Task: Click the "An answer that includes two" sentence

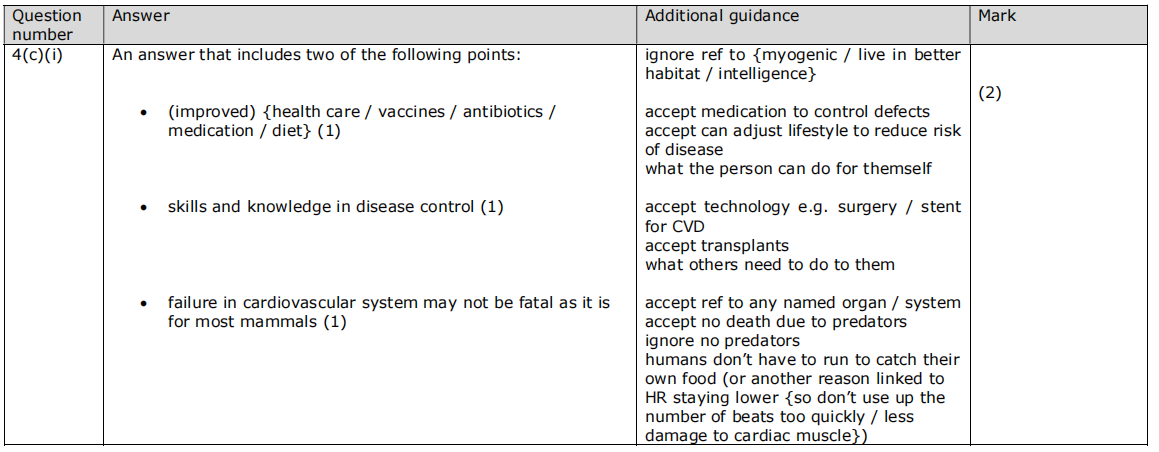Action: (316, 55)
